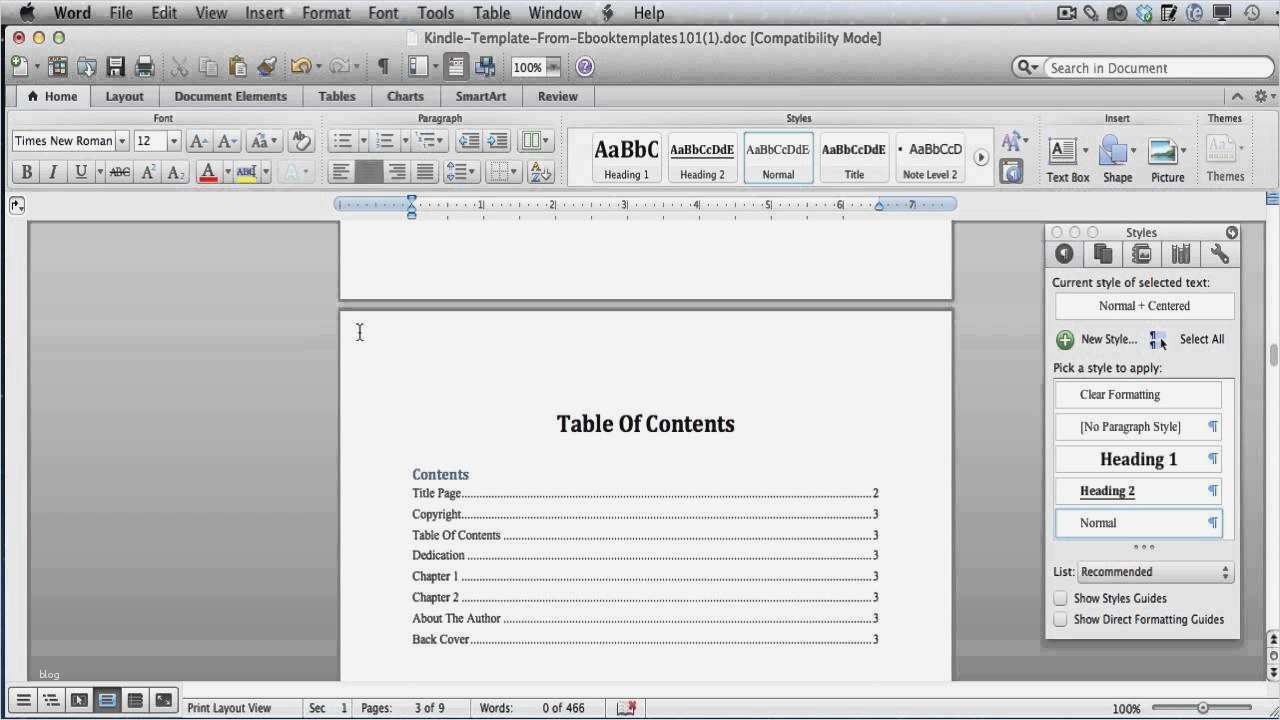The height and width of the screenshot is (720, 1280).
Task: Click the Apple menu icon
Action: [27, 13]
